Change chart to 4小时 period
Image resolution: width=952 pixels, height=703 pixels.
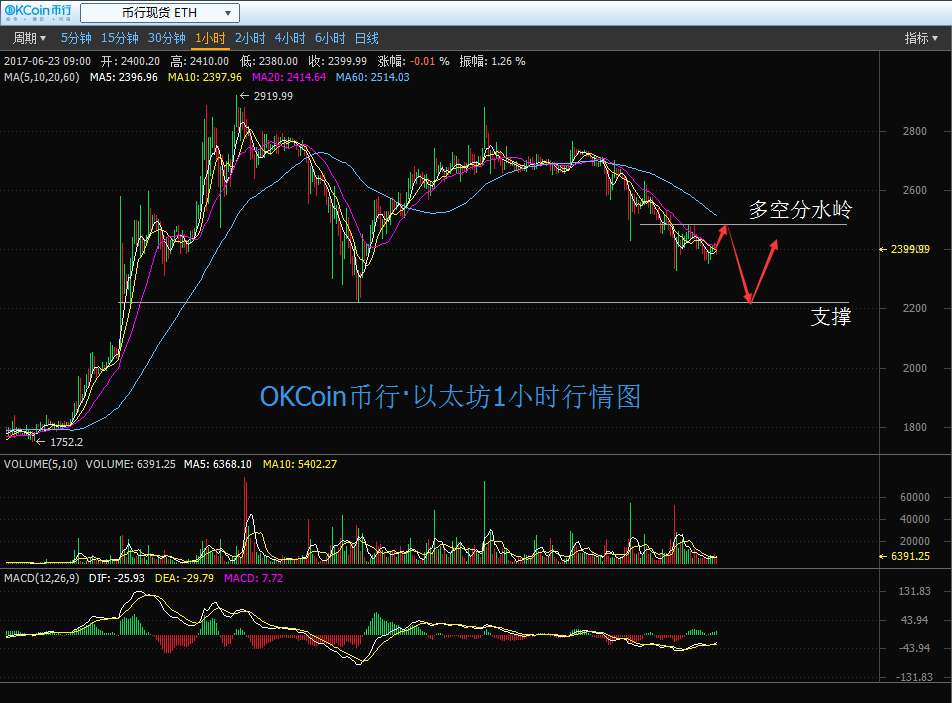coord(289,38)
